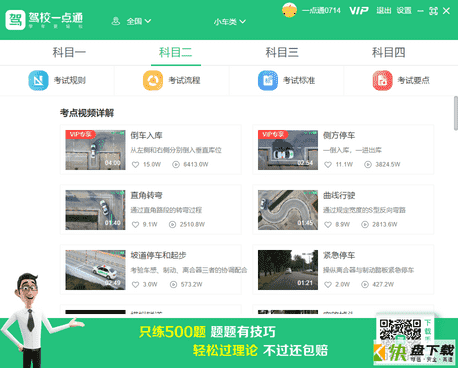Play the 侧方停车 video thumbnail

click(x=288, y=150)
